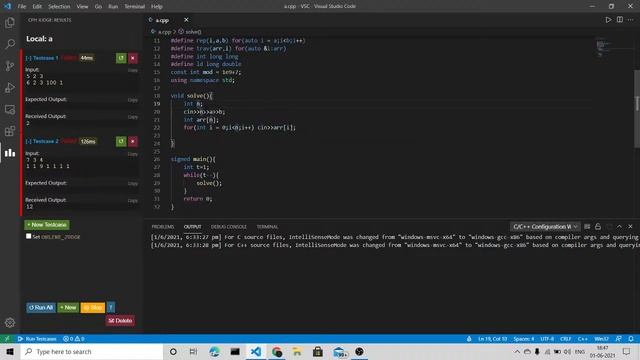Open the Extensions view
The image size is (640, 360).
click(x=10, y=131)
